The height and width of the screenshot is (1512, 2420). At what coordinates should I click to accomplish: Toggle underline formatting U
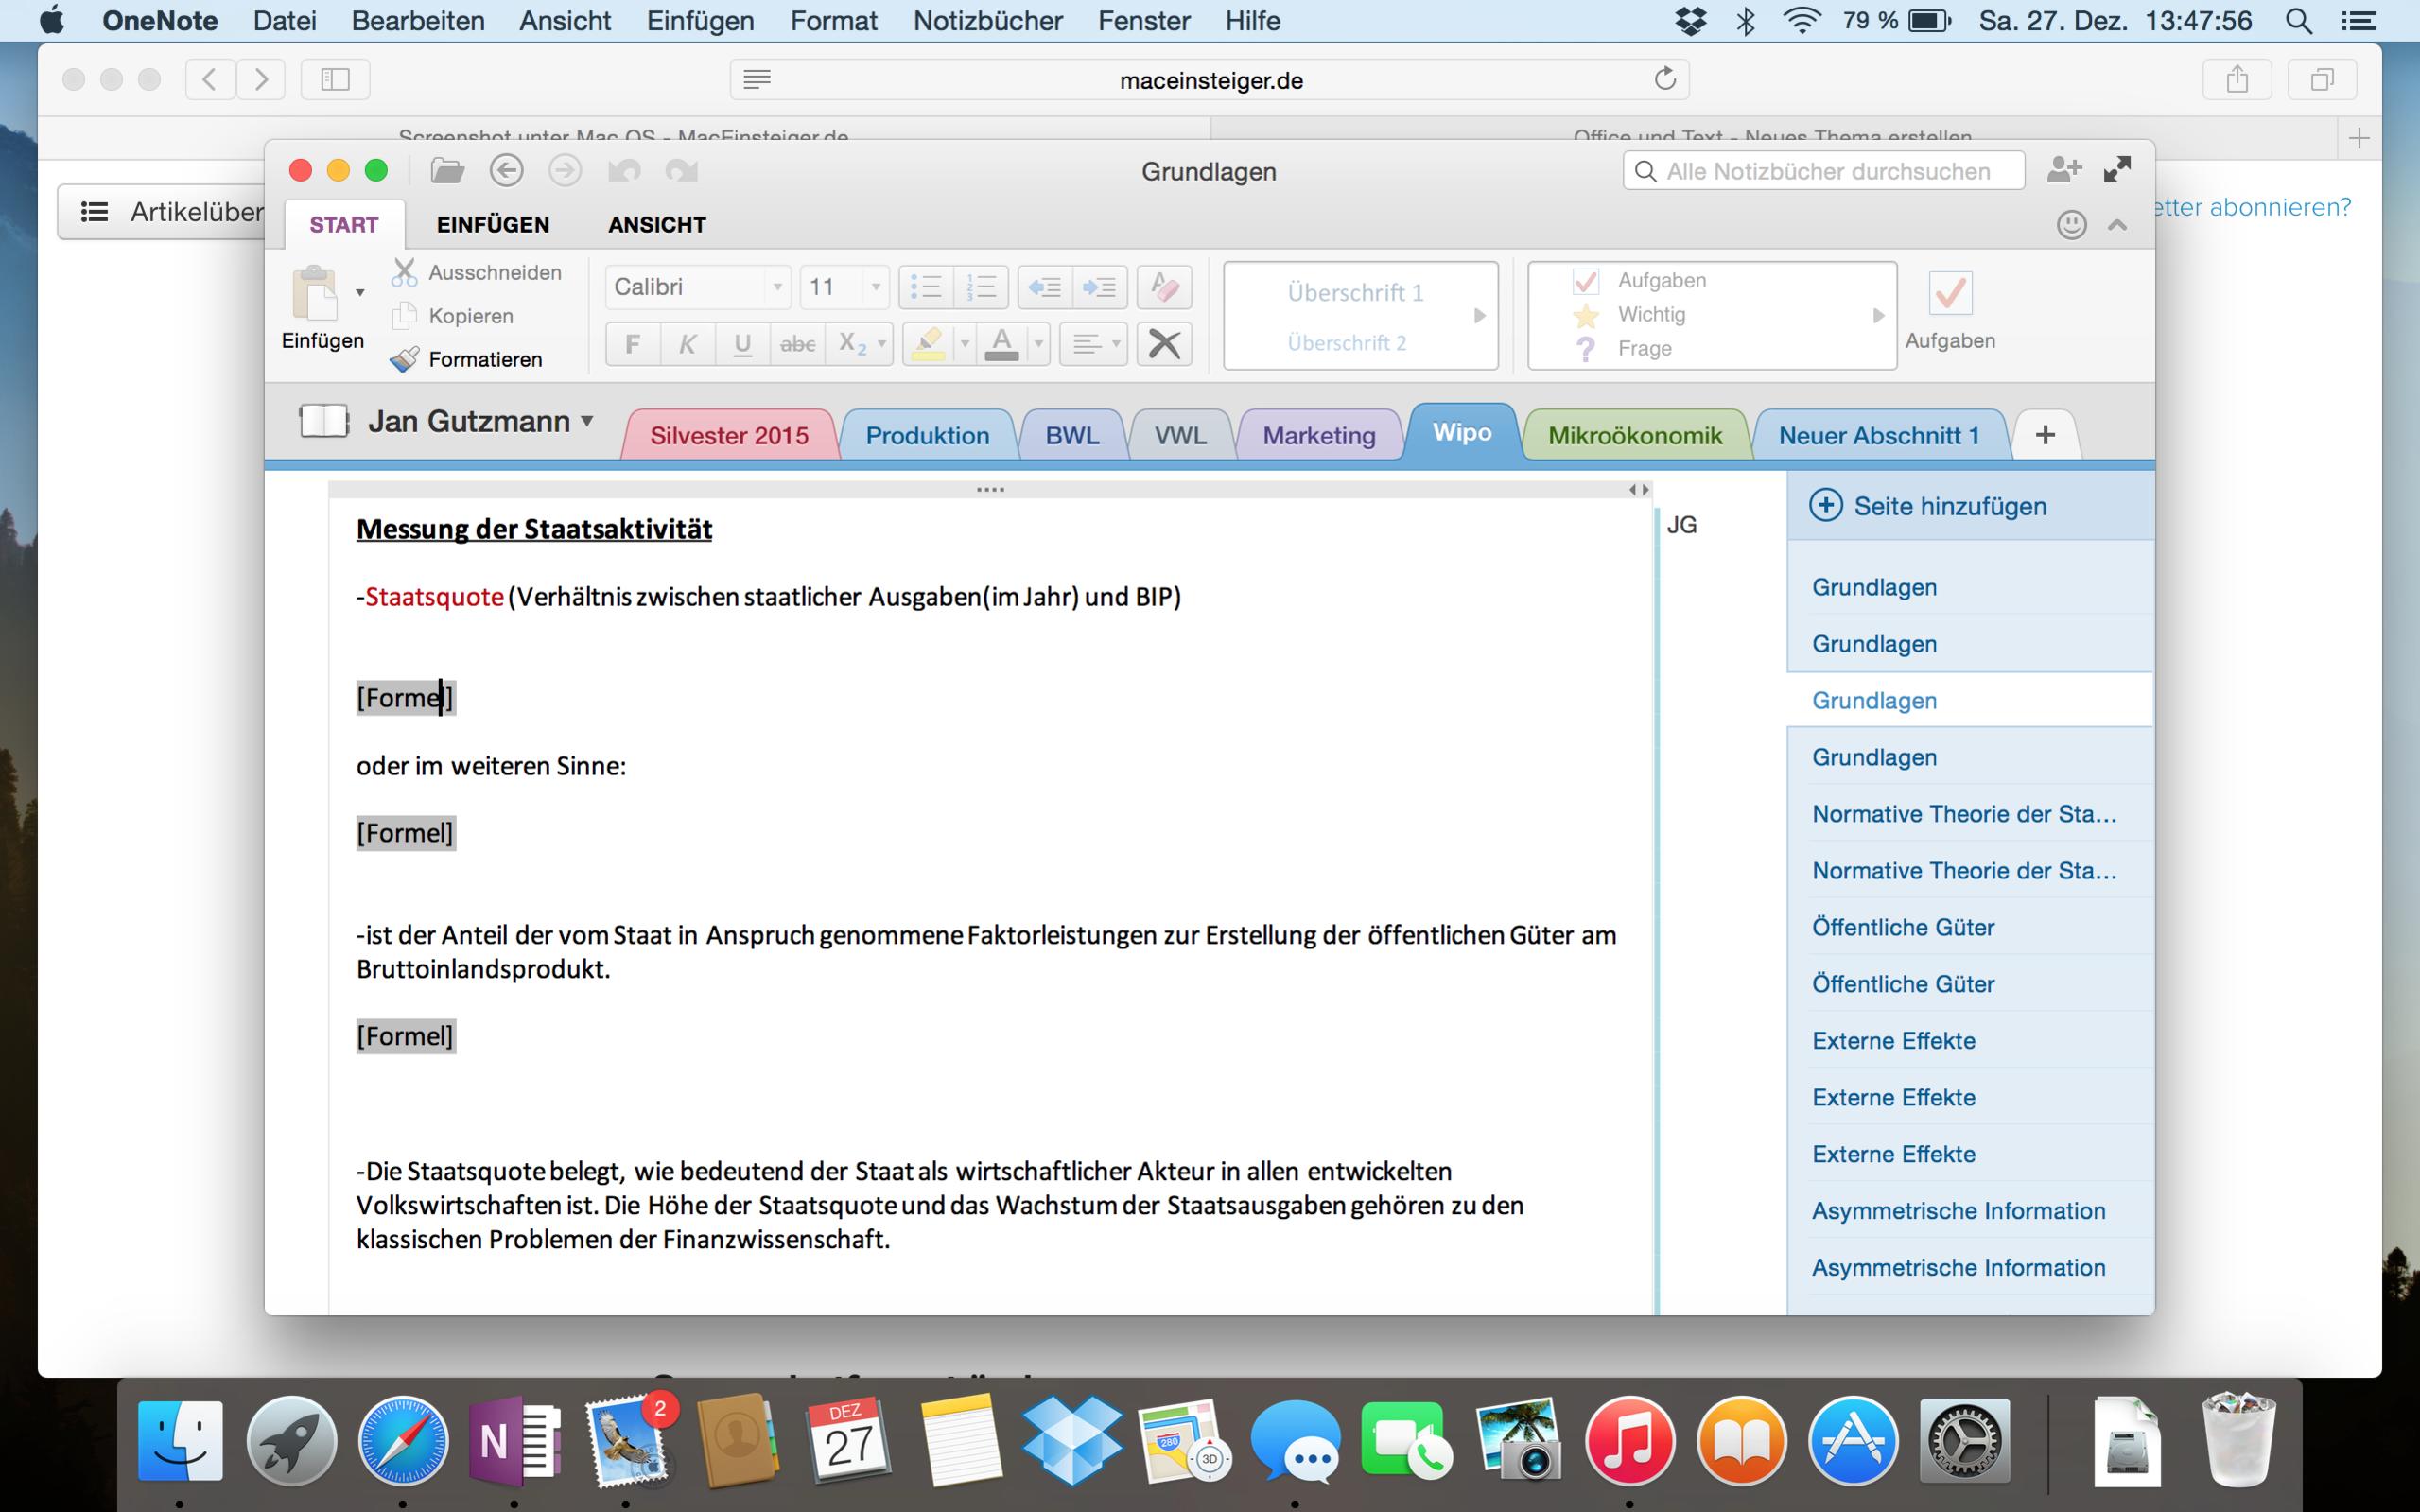tap(742, 344)
